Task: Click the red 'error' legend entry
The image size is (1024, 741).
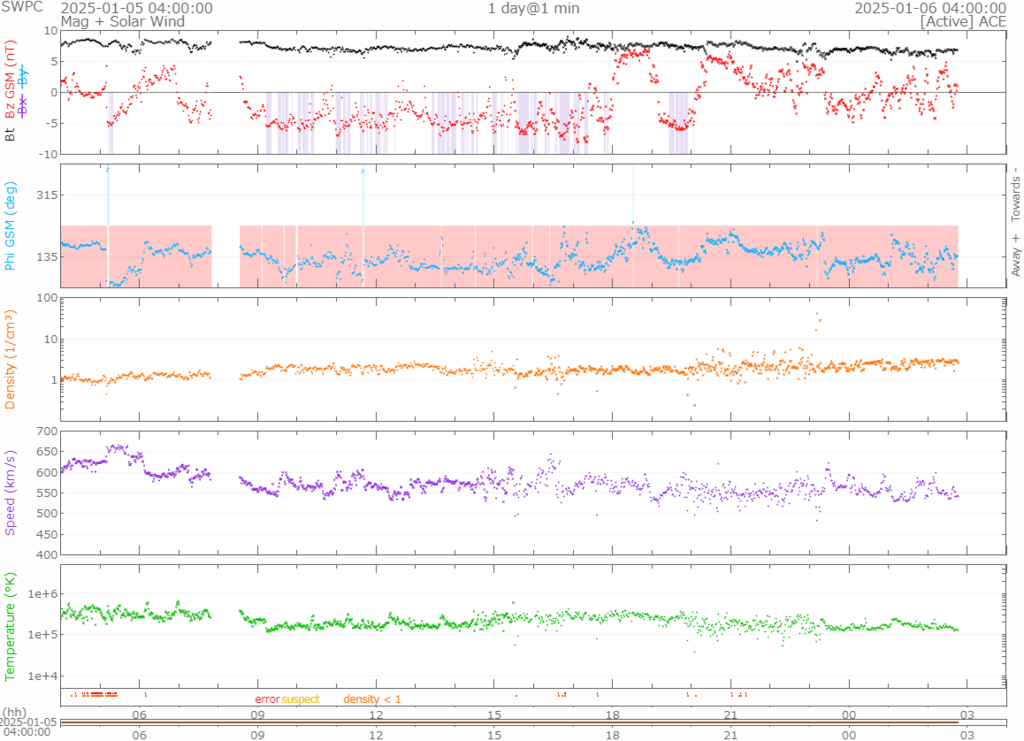Action: [267, 699]
